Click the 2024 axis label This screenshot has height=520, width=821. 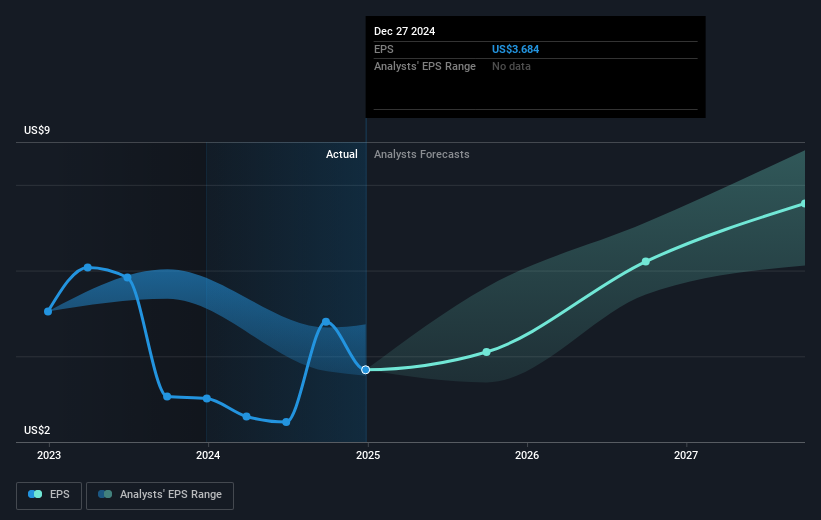coord(208,455)
